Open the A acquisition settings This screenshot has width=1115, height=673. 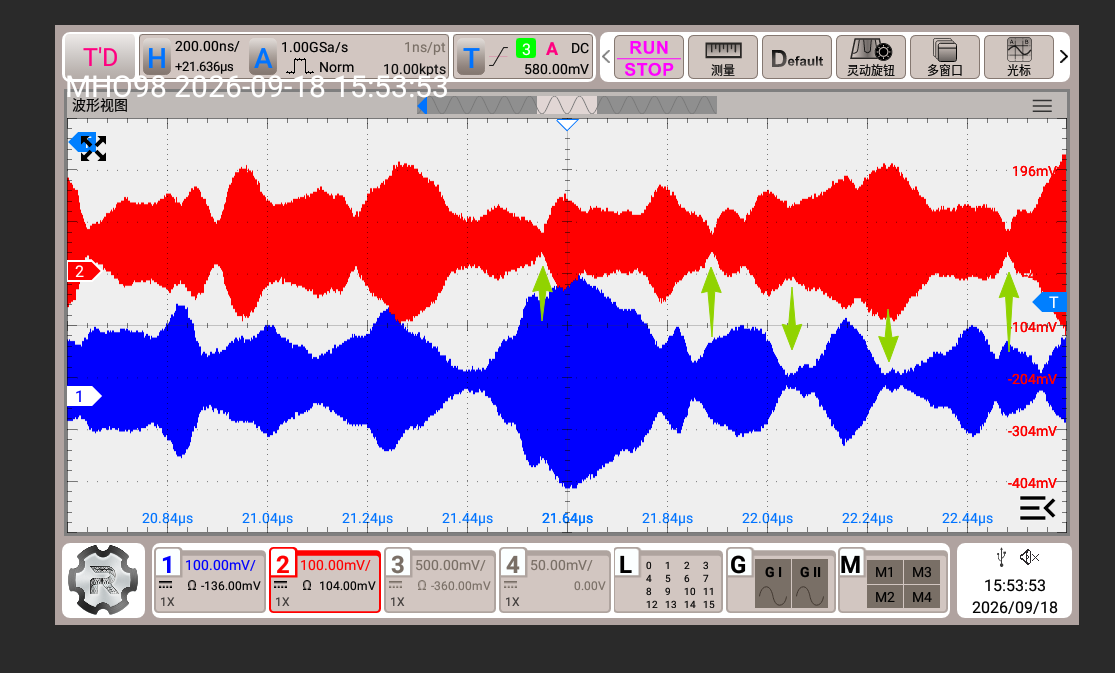coord(263,58)
